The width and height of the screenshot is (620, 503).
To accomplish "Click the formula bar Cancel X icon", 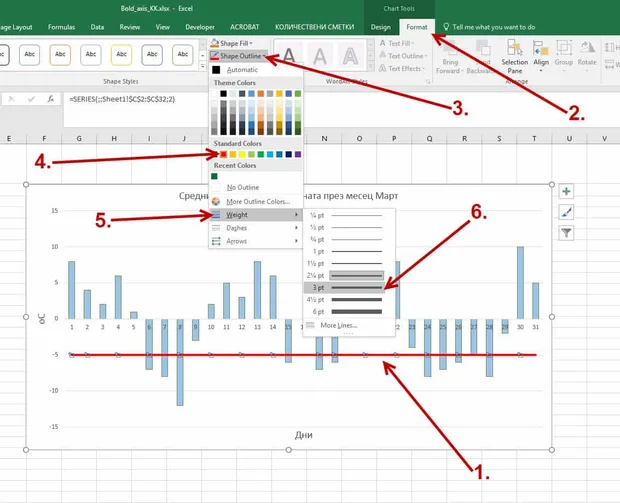I will (x=11, y=99).
